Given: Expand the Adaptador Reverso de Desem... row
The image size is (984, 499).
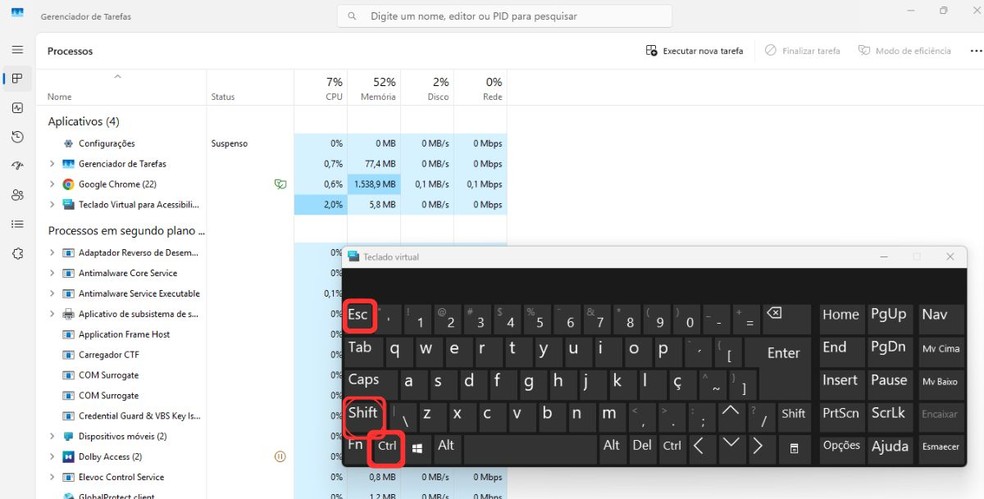Looking at the screenshot, I should click(52, 253).
